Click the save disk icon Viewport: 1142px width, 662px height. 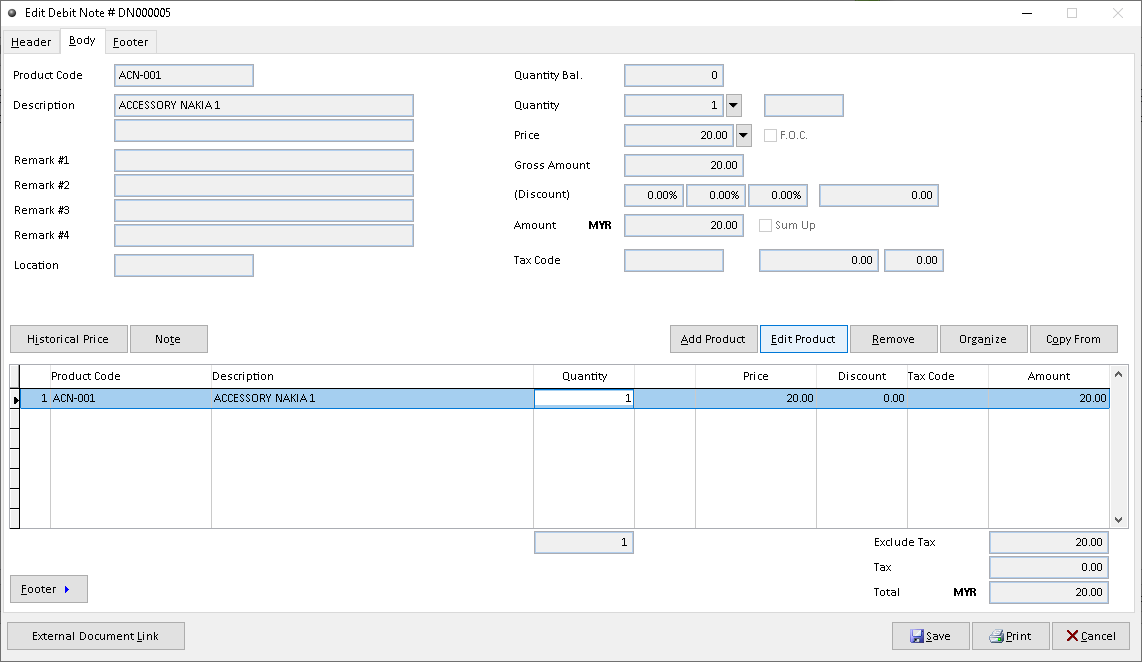916,636
